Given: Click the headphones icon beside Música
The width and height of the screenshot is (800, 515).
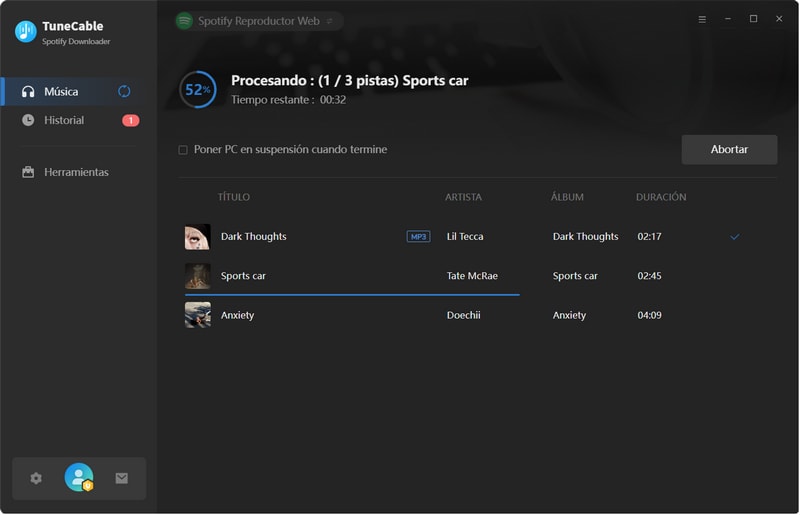Looking at the screenshot, I should click(28, 91).
